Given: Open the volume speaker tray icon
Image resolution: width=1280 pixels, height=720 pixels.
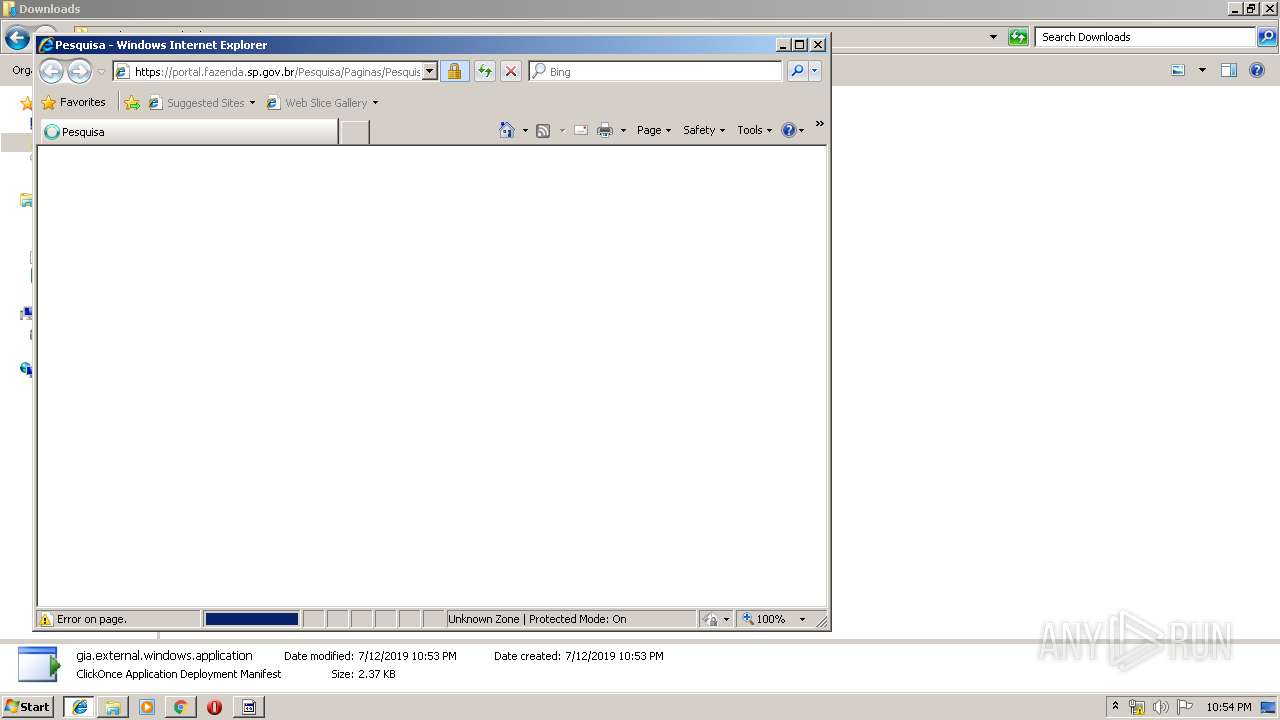Looking at the screenshot, I should click(1160, 707).
